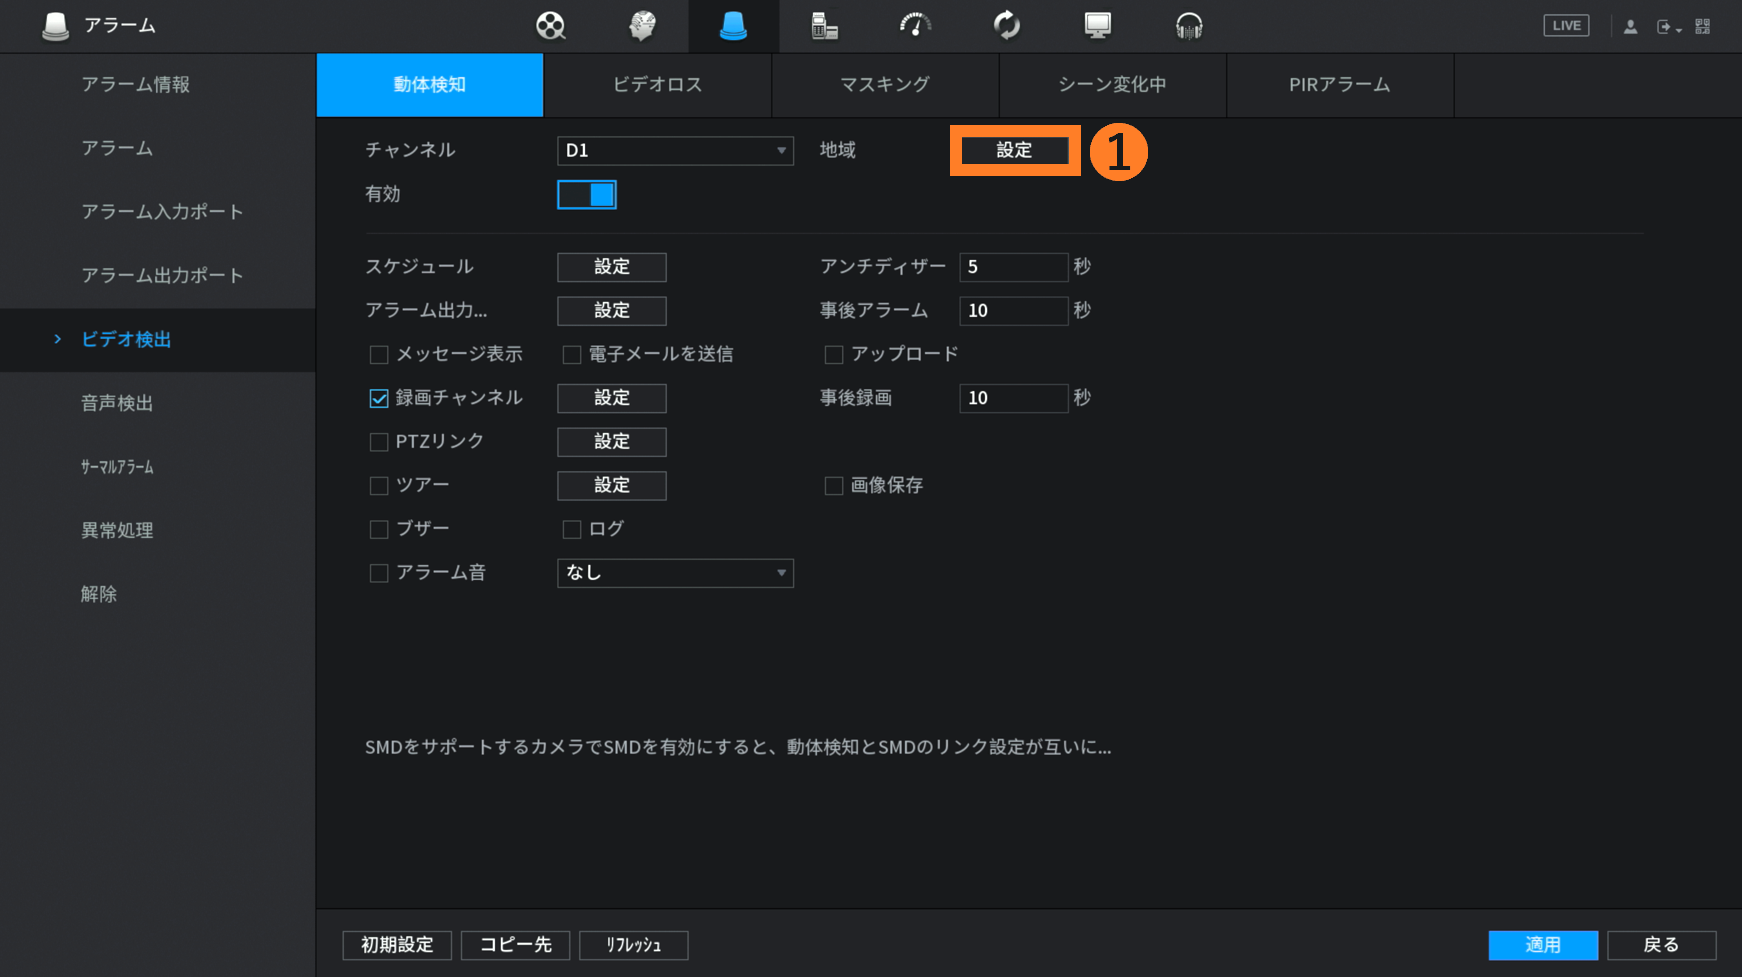
Task: Enable the ブザー checkbox
Action: [x=379, y=530]
